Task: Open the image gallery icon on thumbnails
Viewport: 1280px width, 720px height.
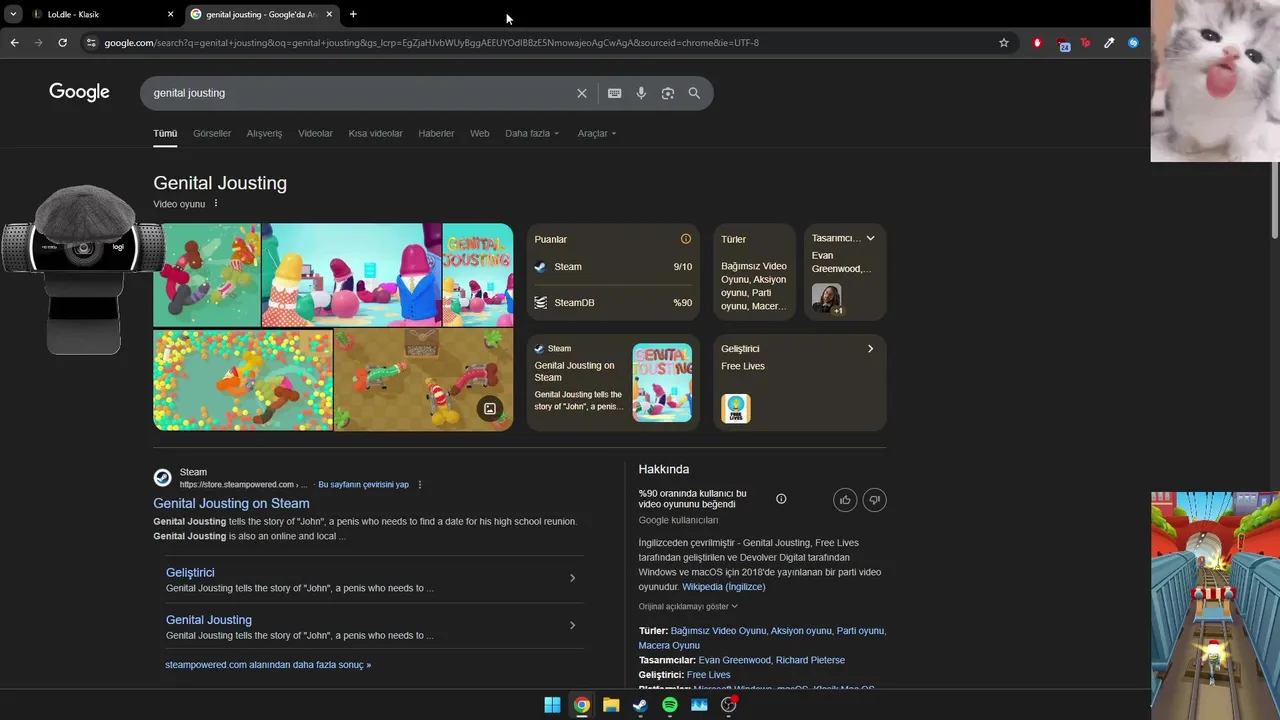Action: pos(490,408)
